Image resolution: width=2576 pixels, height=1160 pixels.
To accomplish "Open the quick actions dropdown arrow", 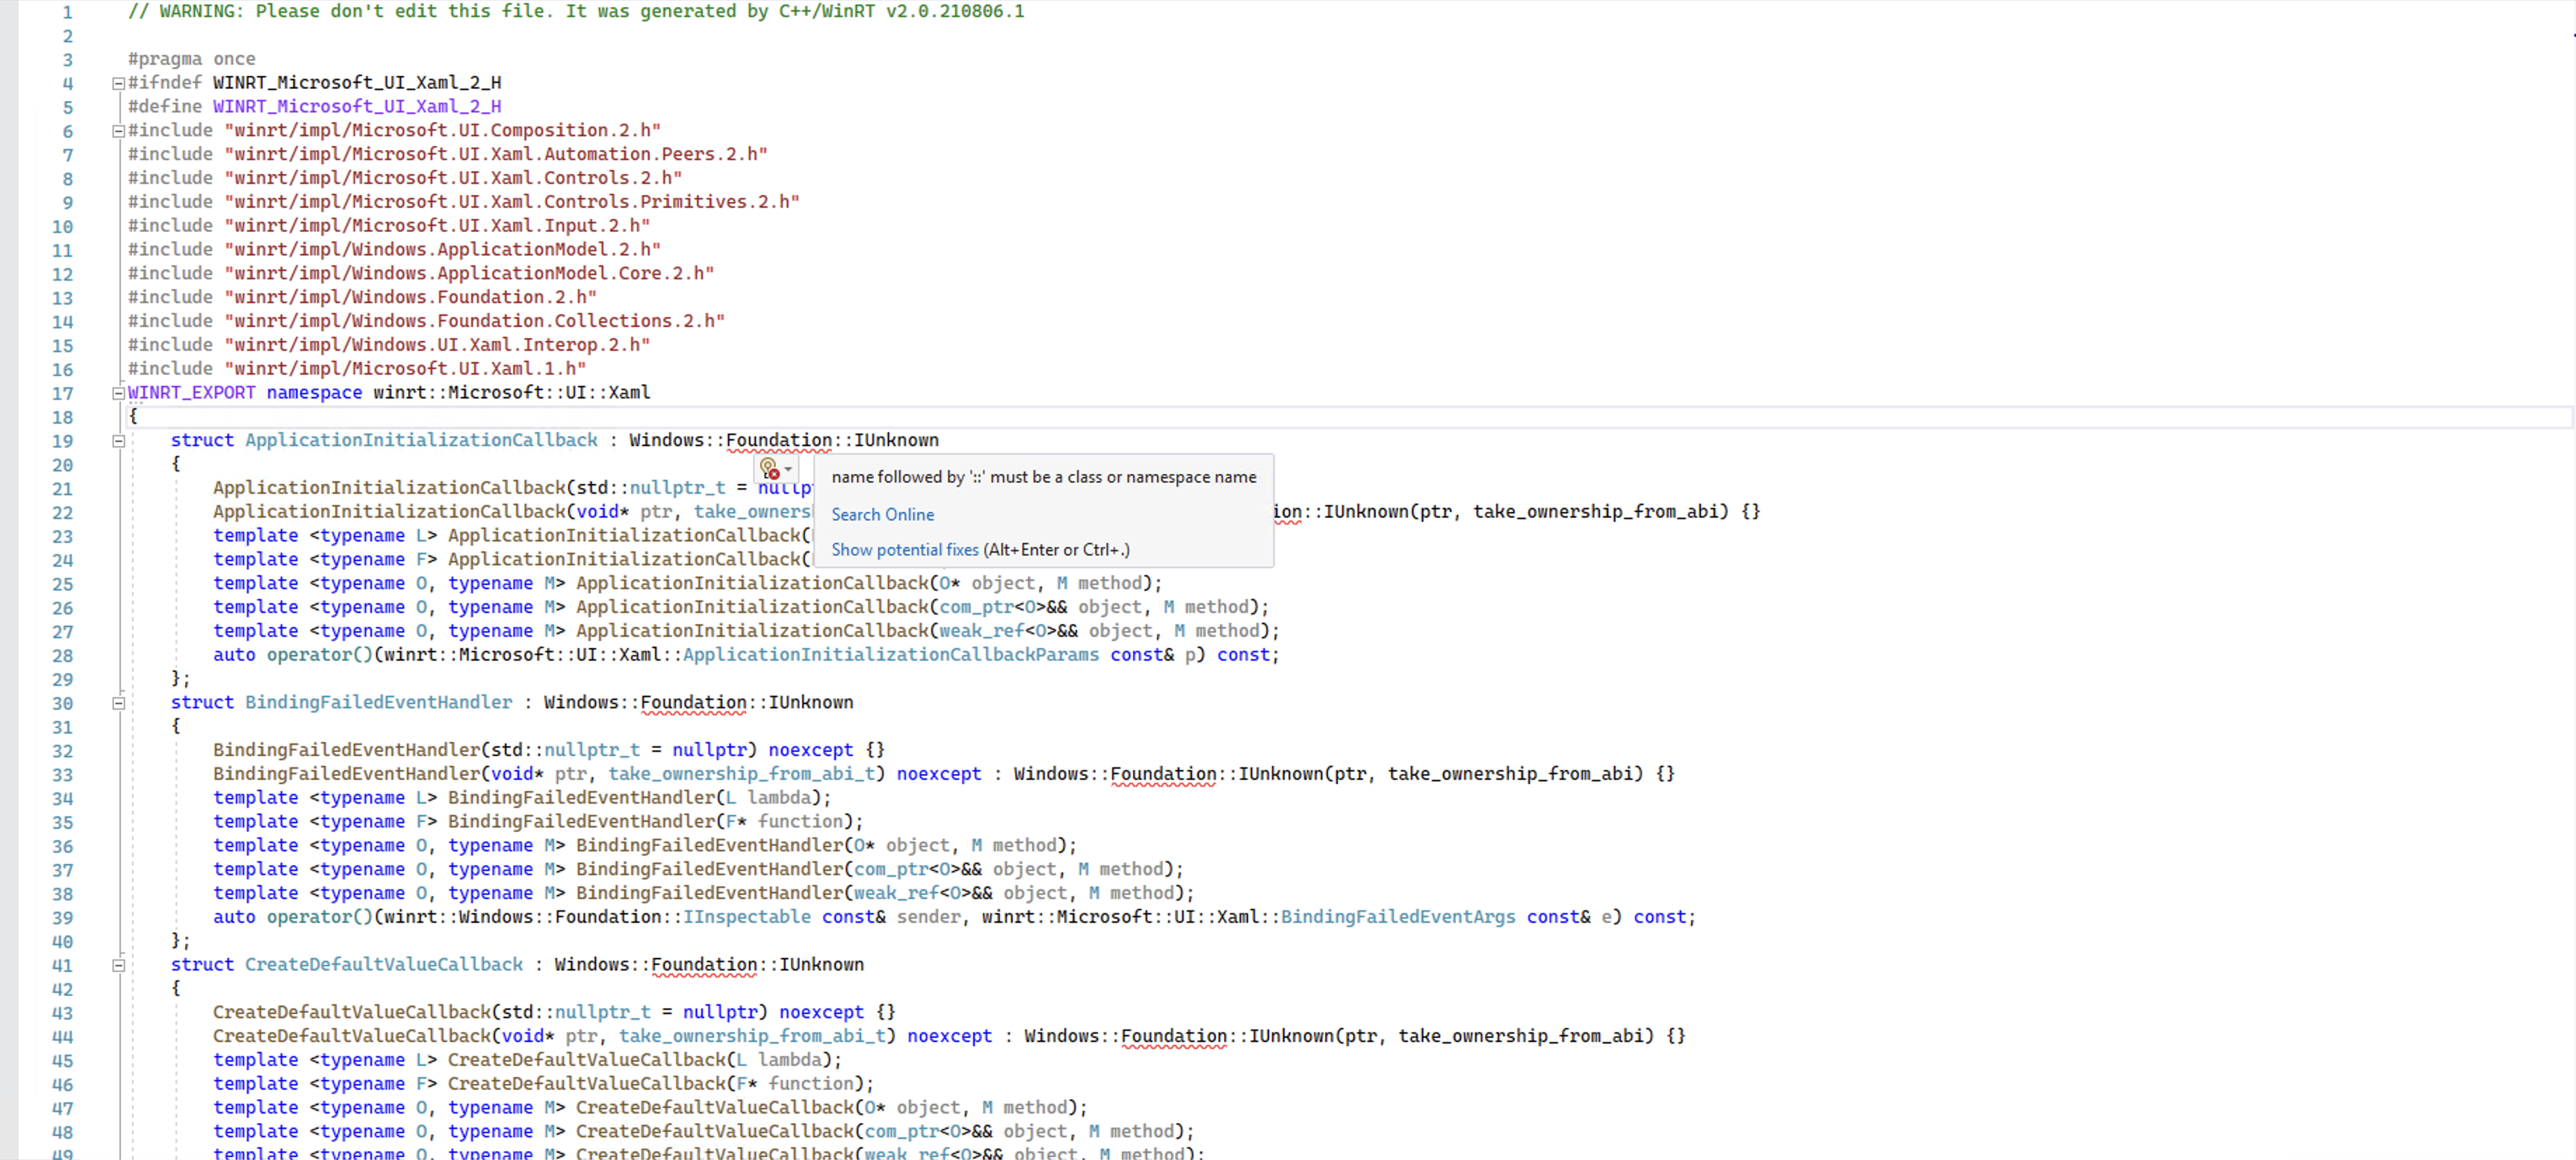I will (788, 470).
